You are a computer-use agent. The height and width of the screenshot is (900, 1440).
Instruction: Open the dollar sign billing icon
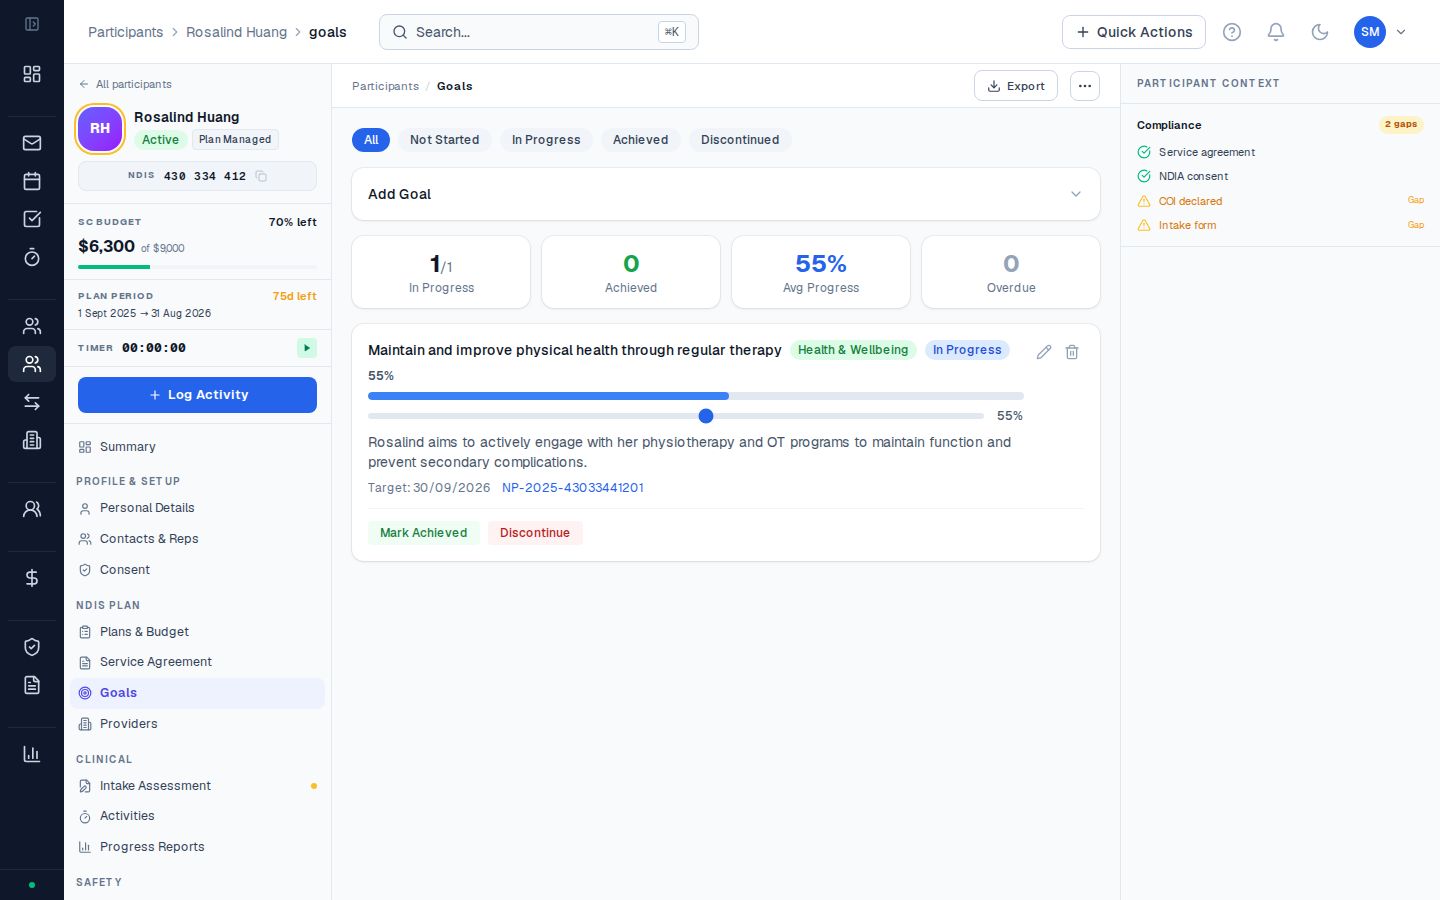pyautogui.click(x=32, y=578)
